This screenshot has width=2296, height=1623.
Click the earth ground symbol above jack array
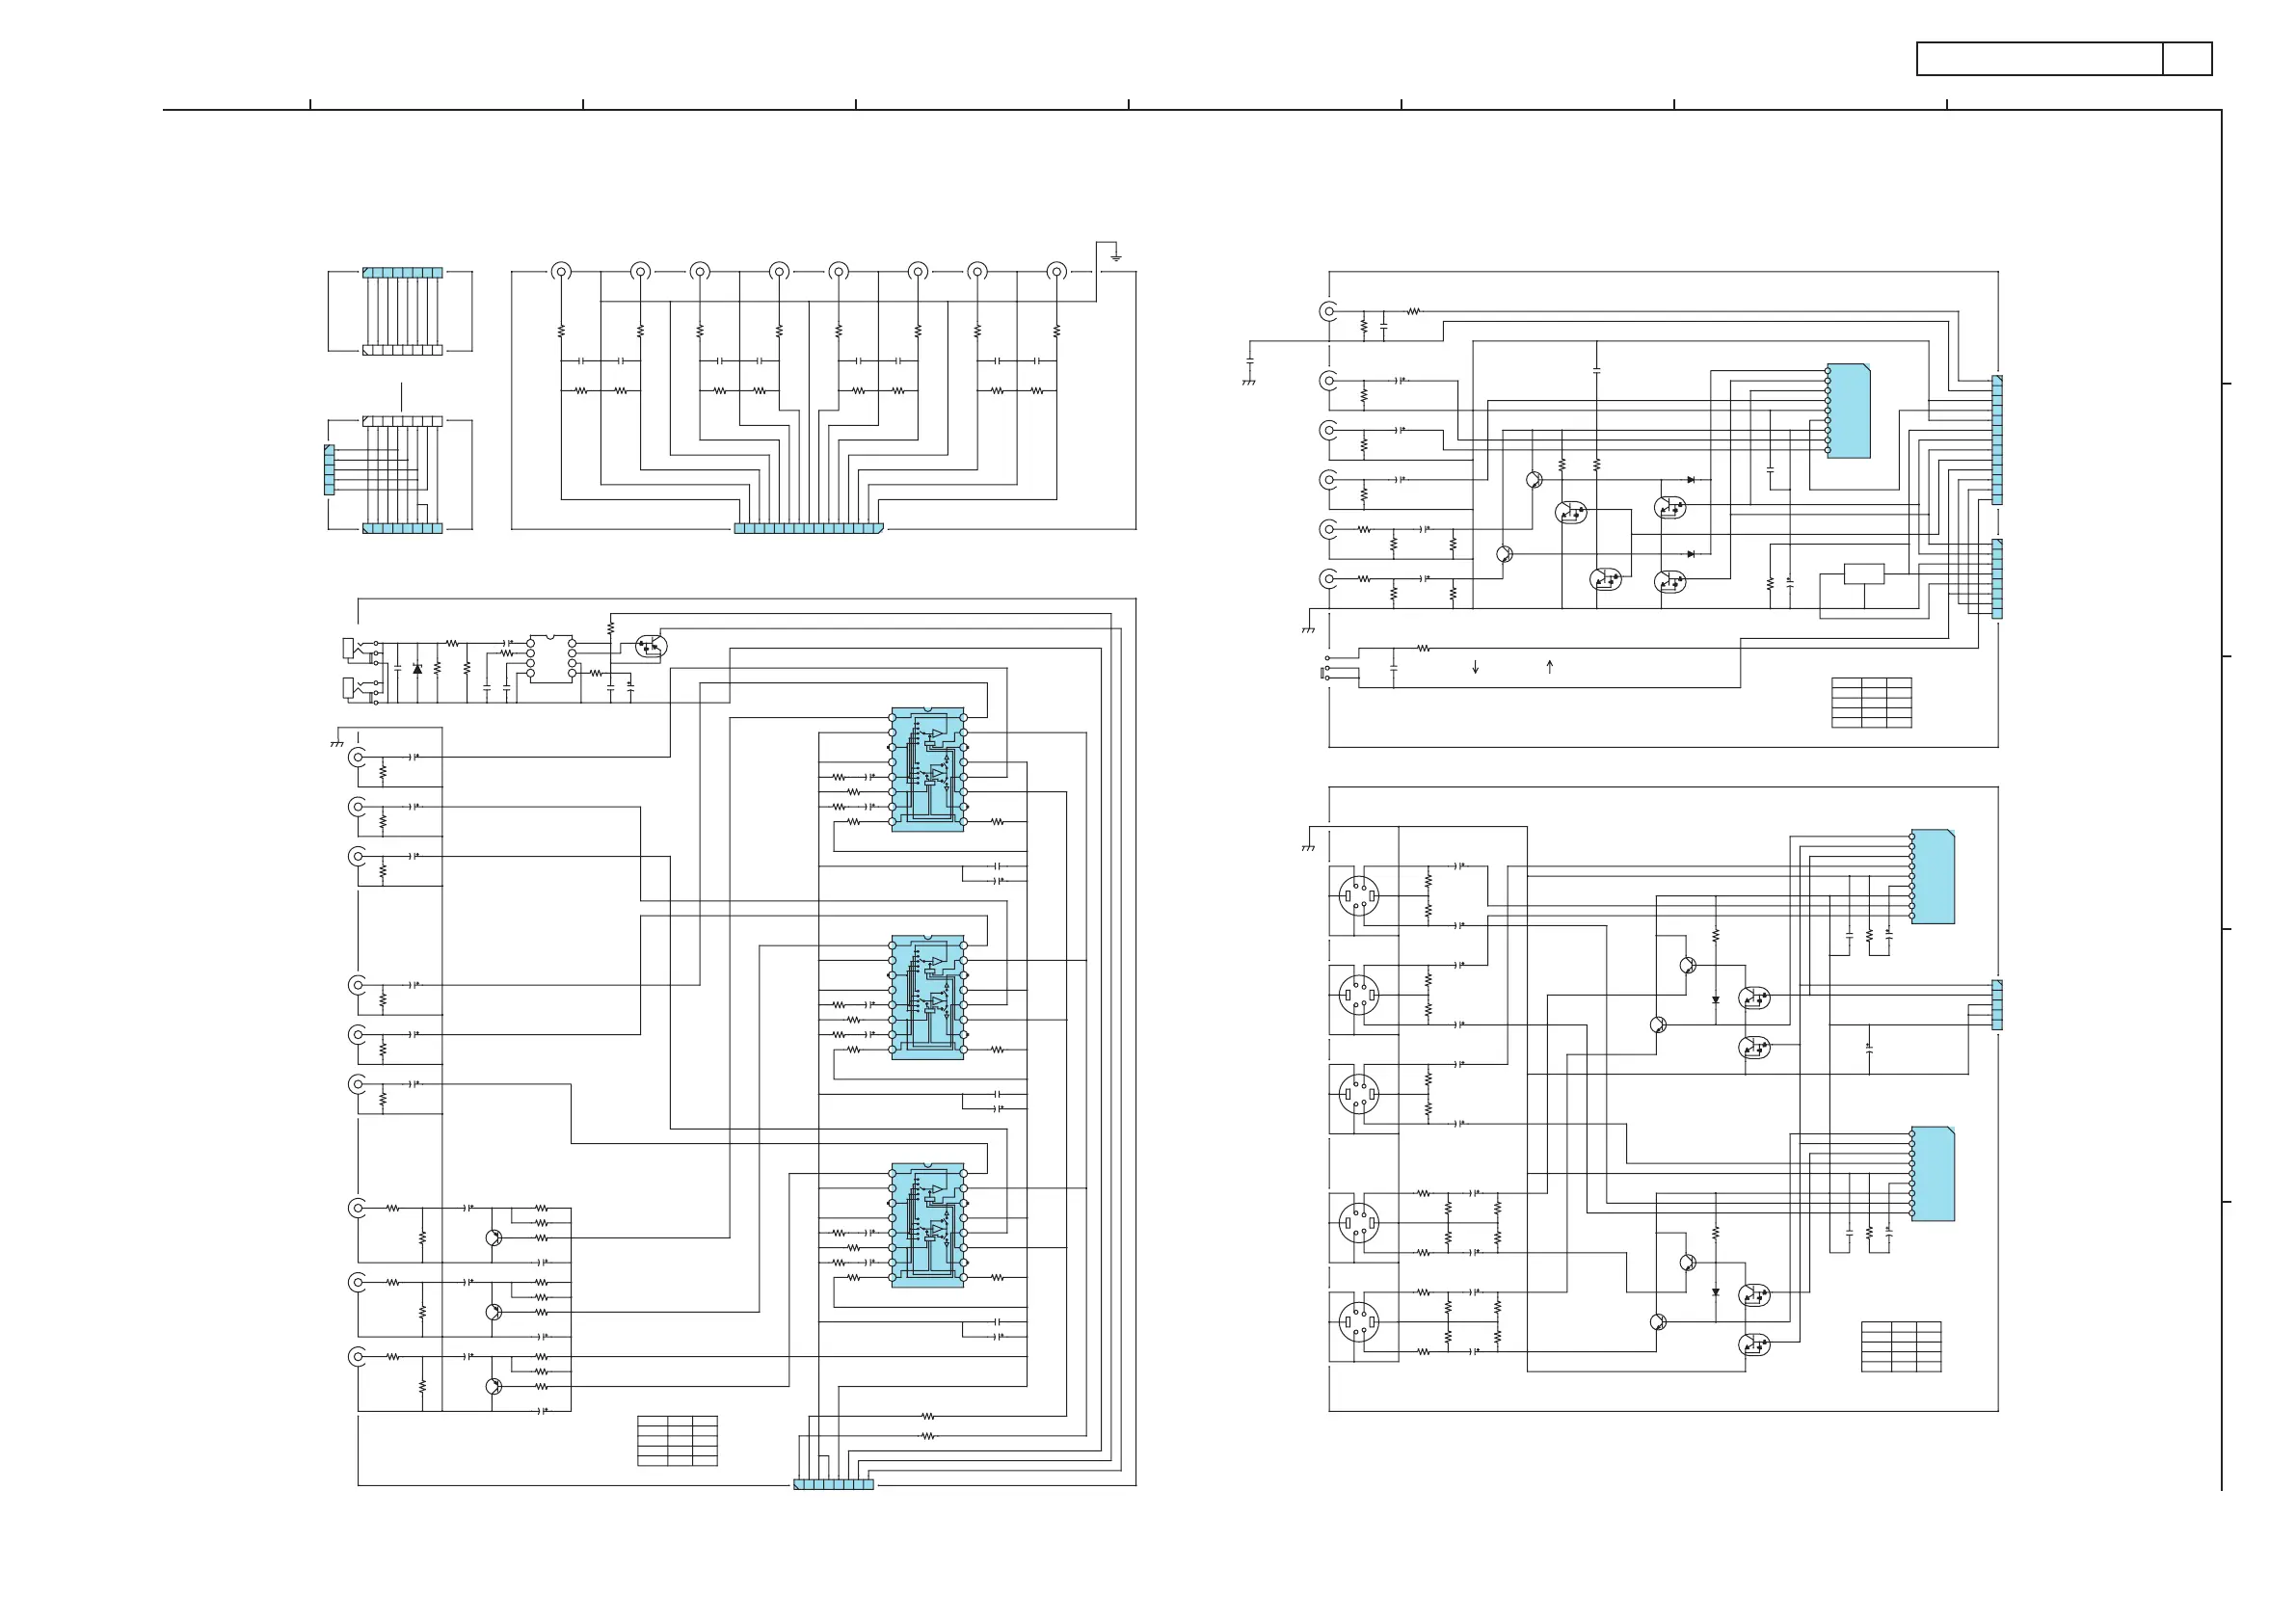[x=1116, y=258]
